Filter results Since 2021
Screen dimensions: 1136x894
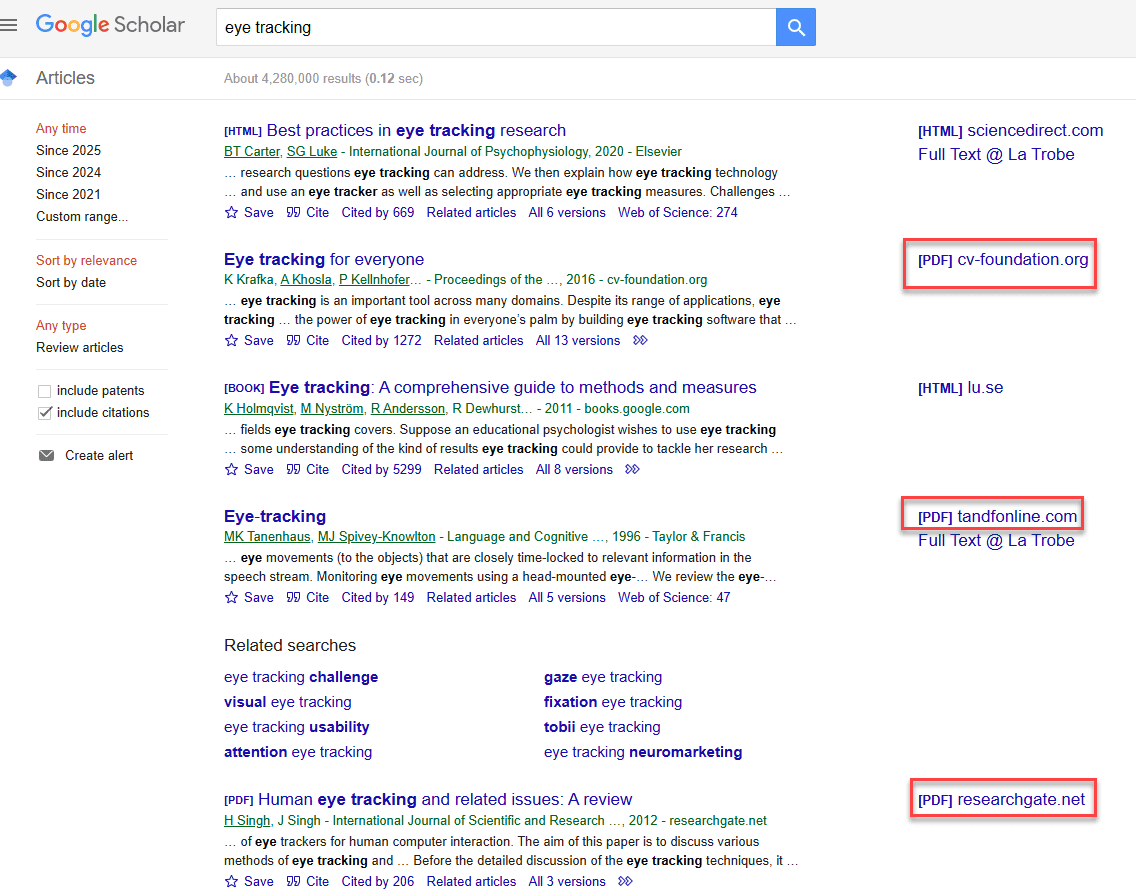pos(69,194)
